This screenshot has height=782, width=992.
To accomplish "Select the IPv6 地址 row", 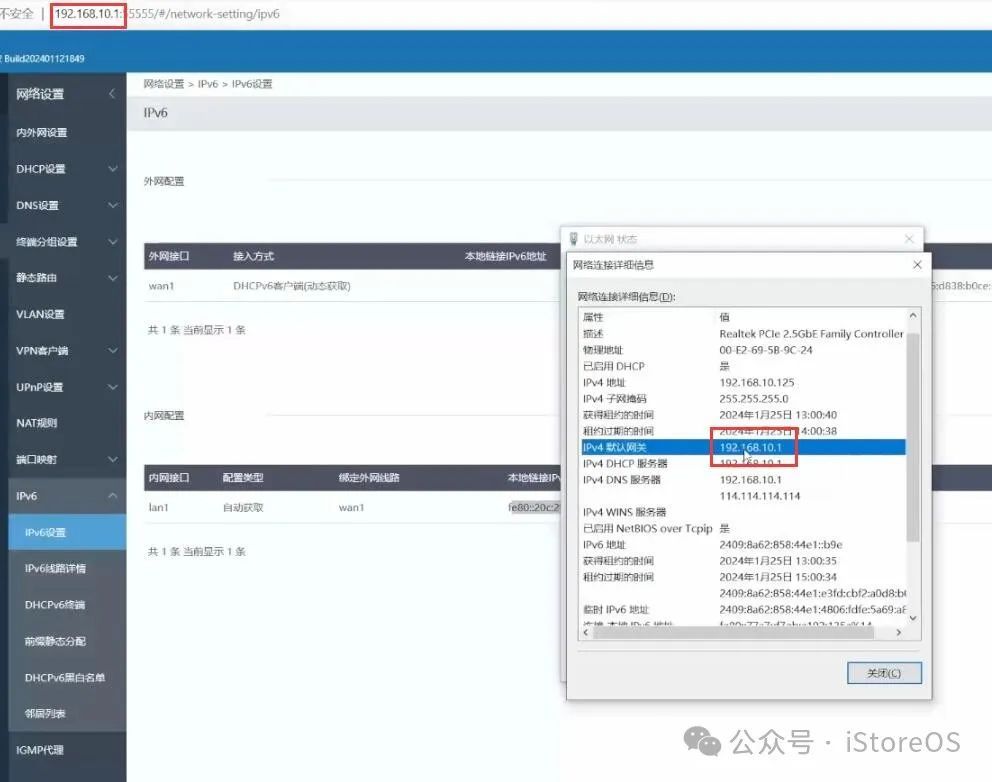I will 743,545.
